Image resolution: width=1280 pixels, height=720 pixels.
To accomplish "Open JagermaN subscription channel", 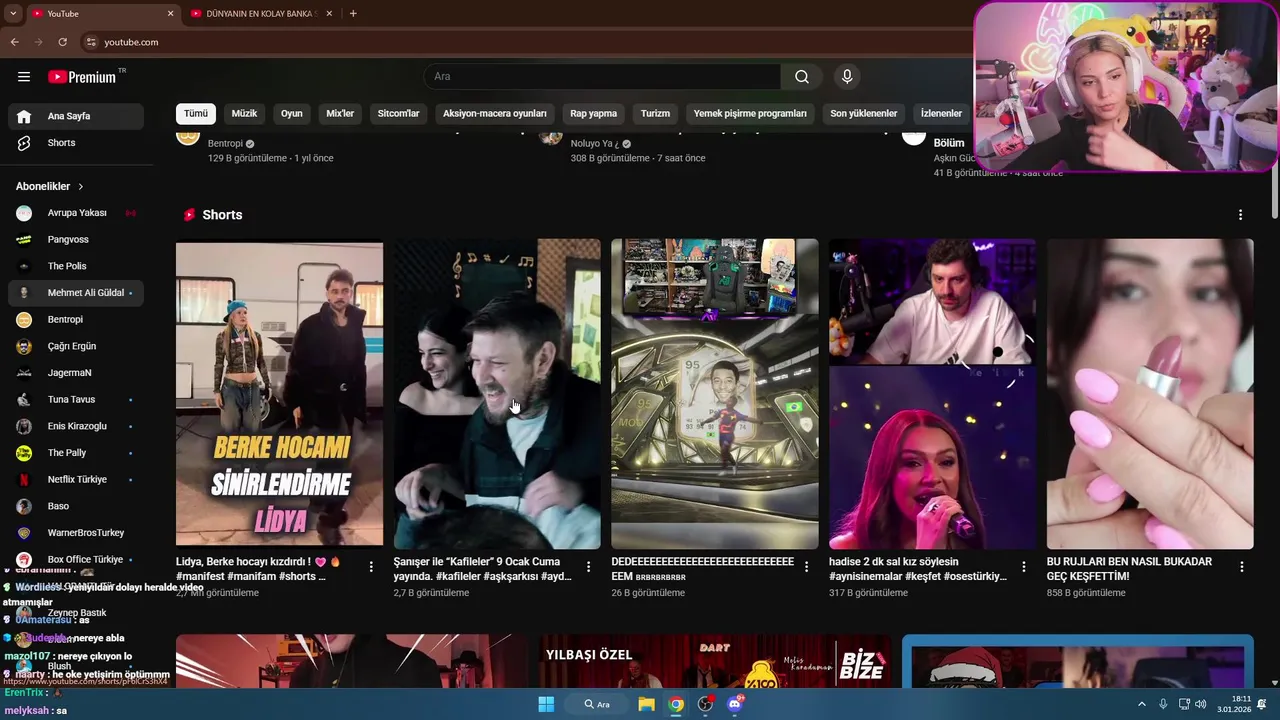I will [x=76, y=373].
